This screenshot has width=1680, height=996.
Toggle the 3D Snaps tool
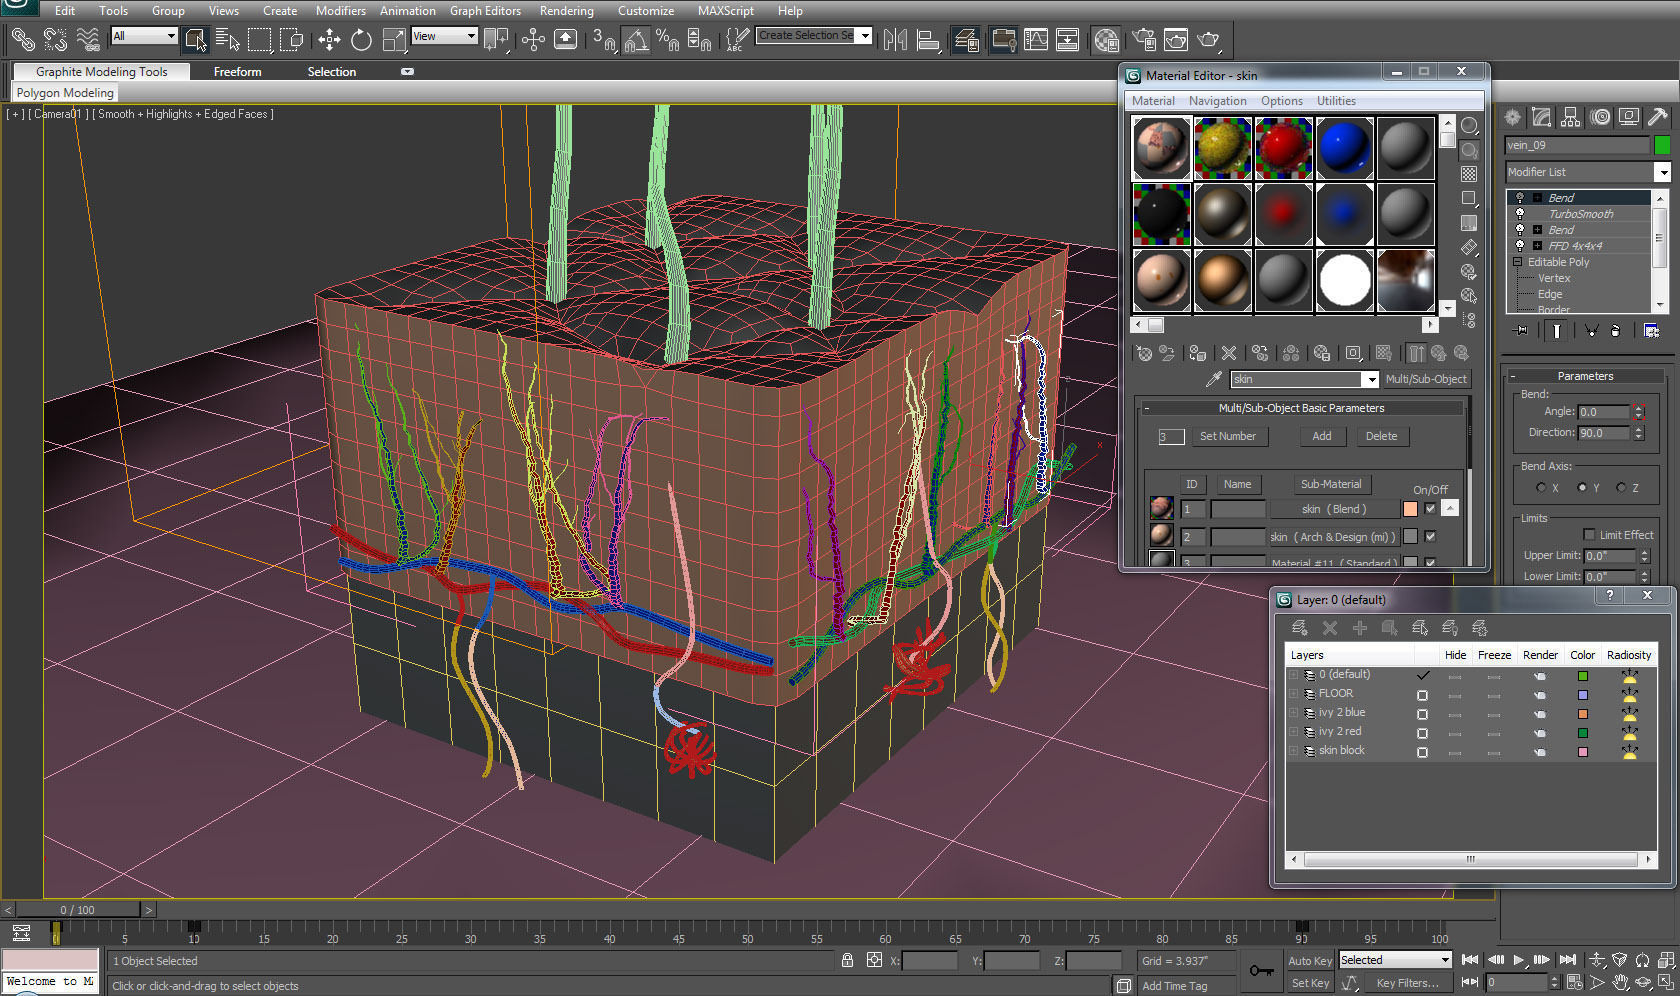coord(604,40)
